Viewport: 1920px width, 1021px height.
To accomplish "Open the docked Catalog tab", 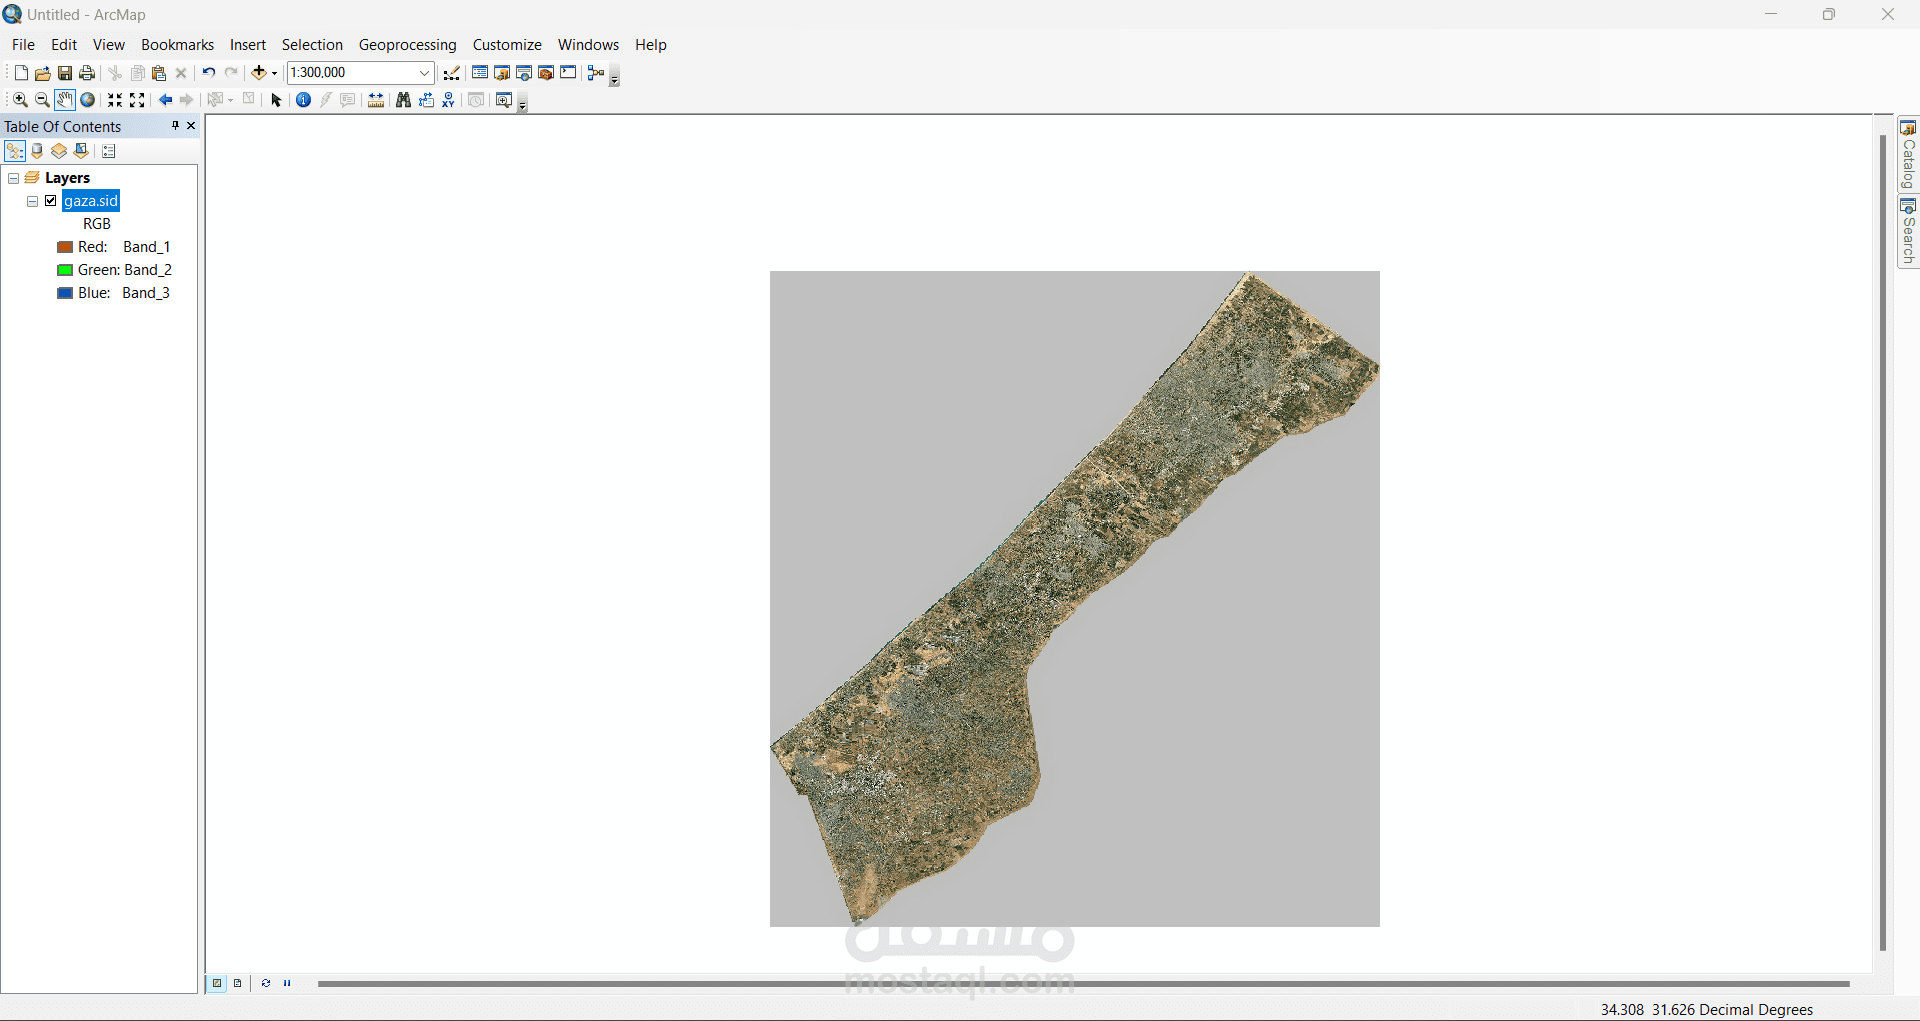I will (1908, 155).
